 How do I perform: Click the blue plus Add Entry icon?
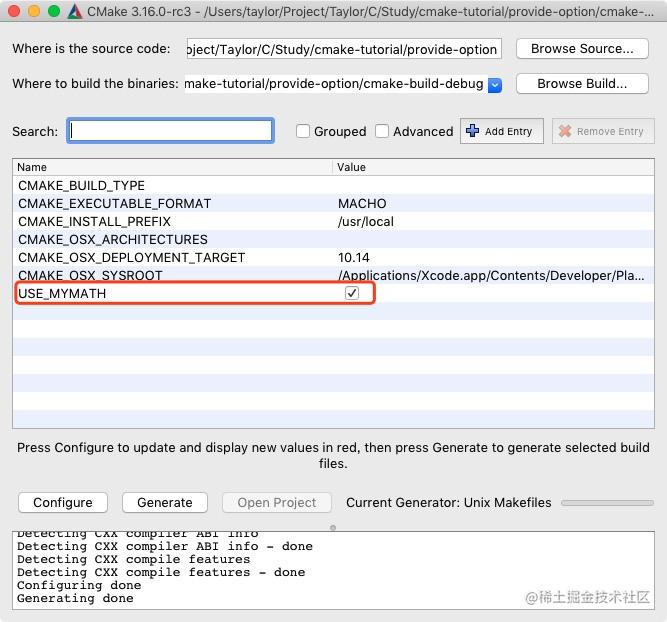tap(472, 131)
